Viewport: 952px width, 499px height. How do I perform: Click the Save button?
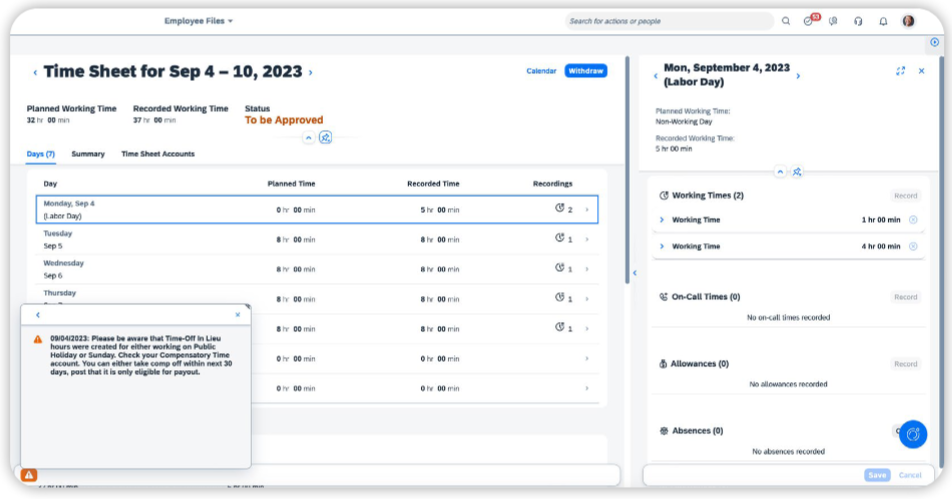pyautogui.click(x=877, y=475)
